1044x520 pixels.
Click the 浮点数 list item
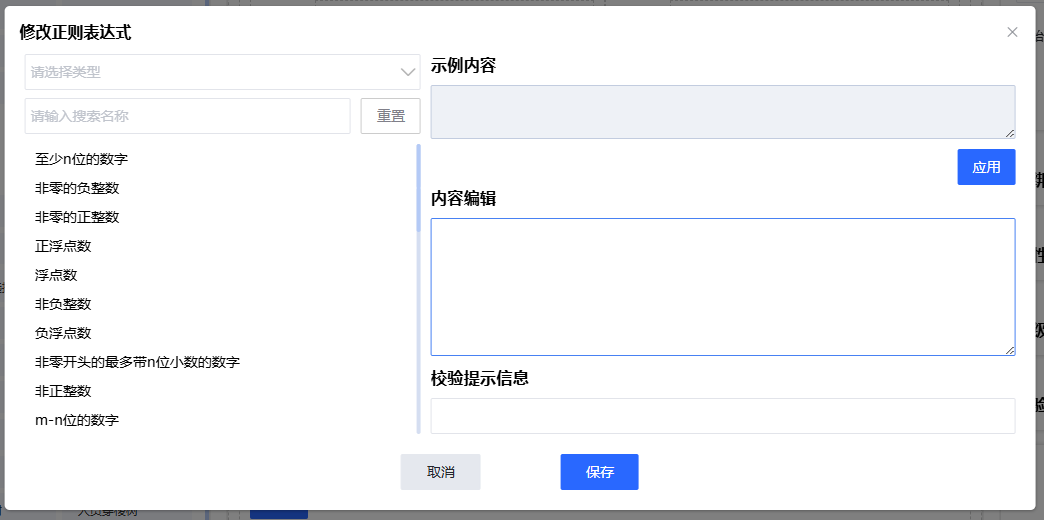(x=56, y=275)
